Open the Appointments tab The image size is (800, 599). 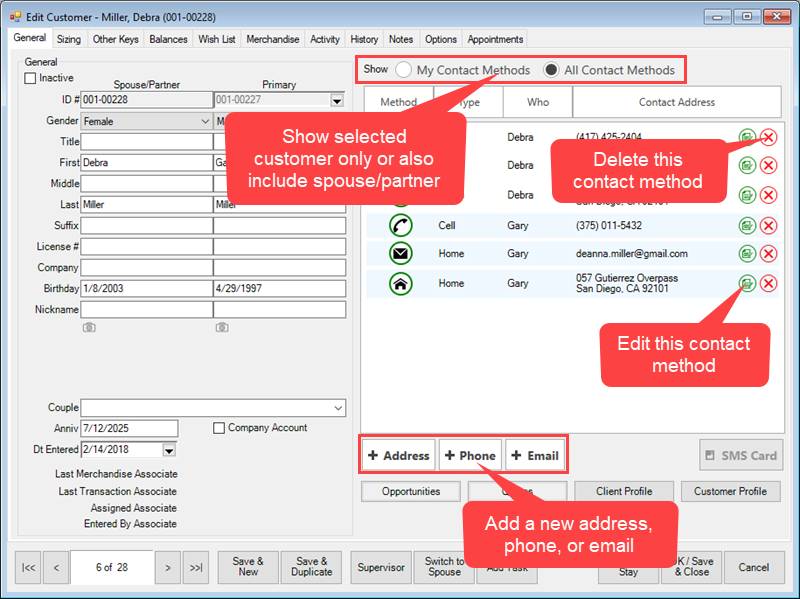495,40
